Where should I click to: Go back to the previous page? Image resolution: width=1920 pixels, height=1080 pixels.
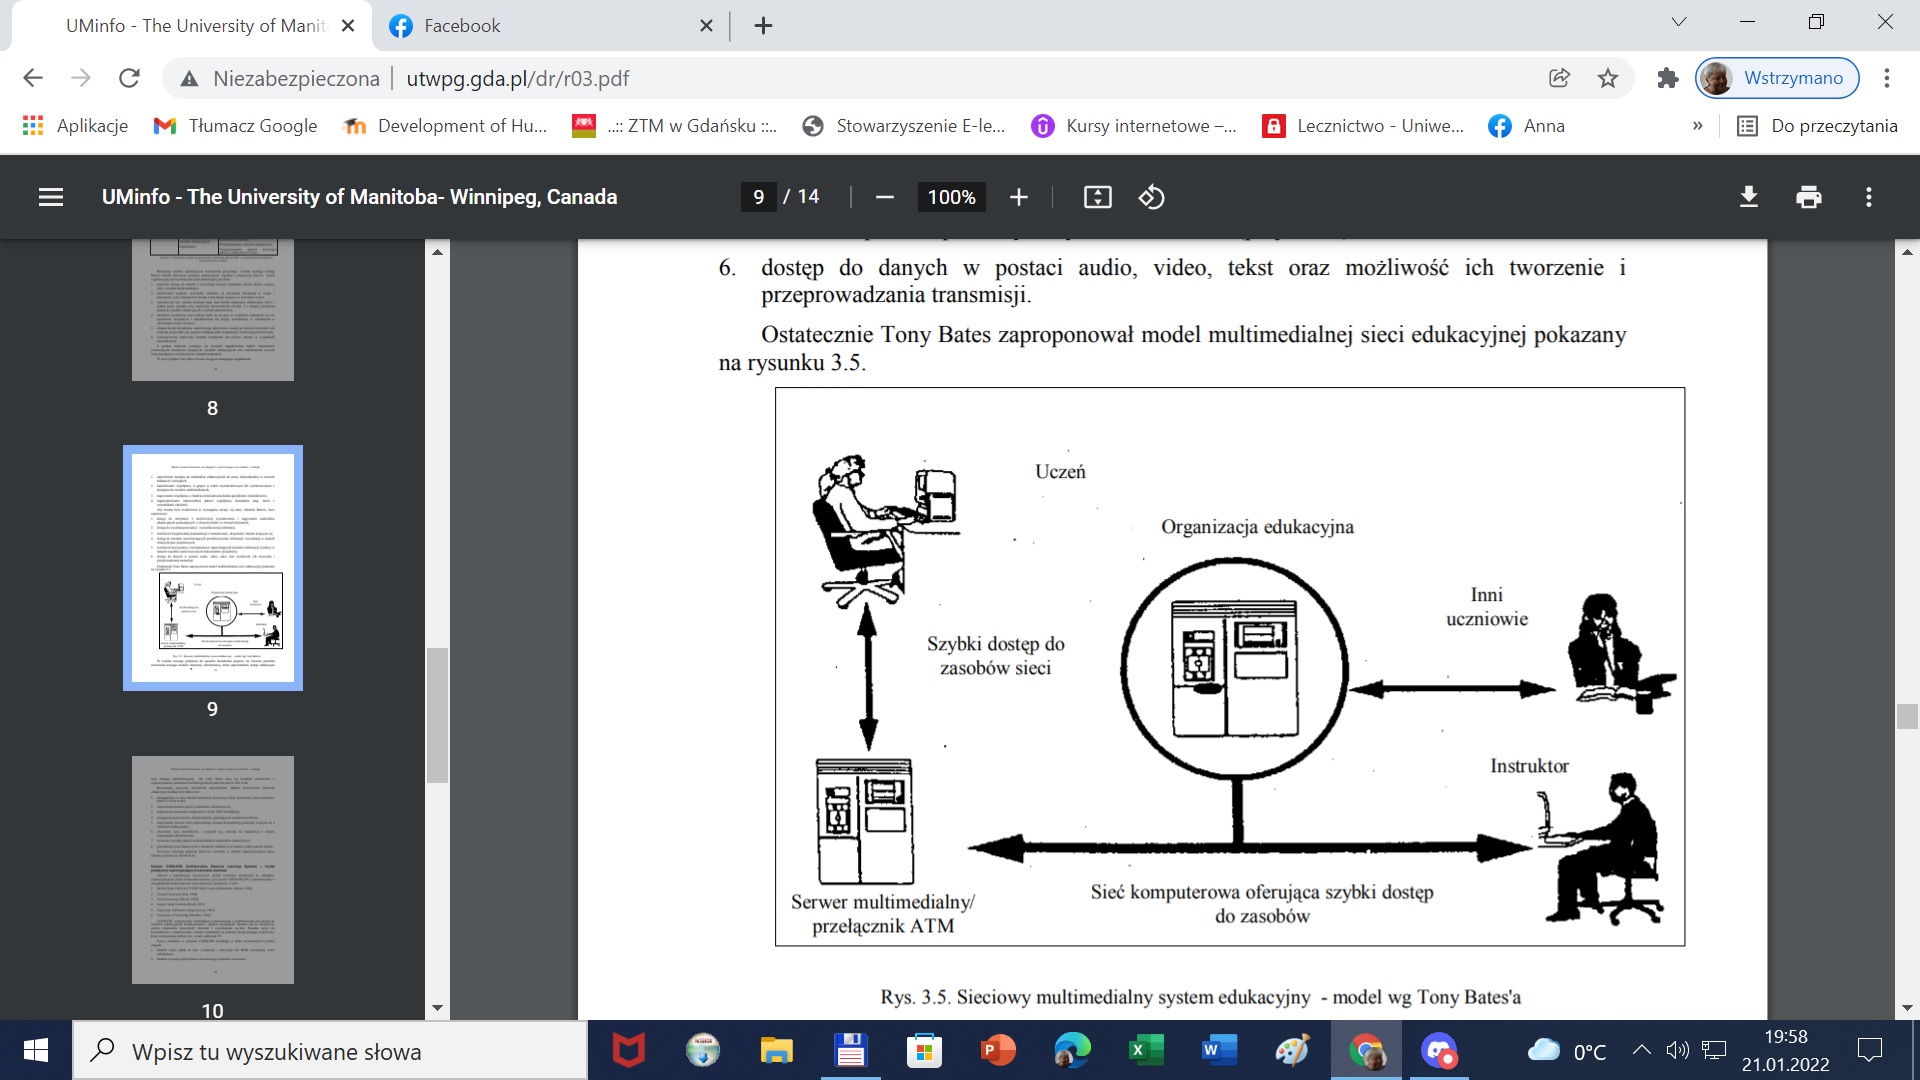click(x=33, y=78)
